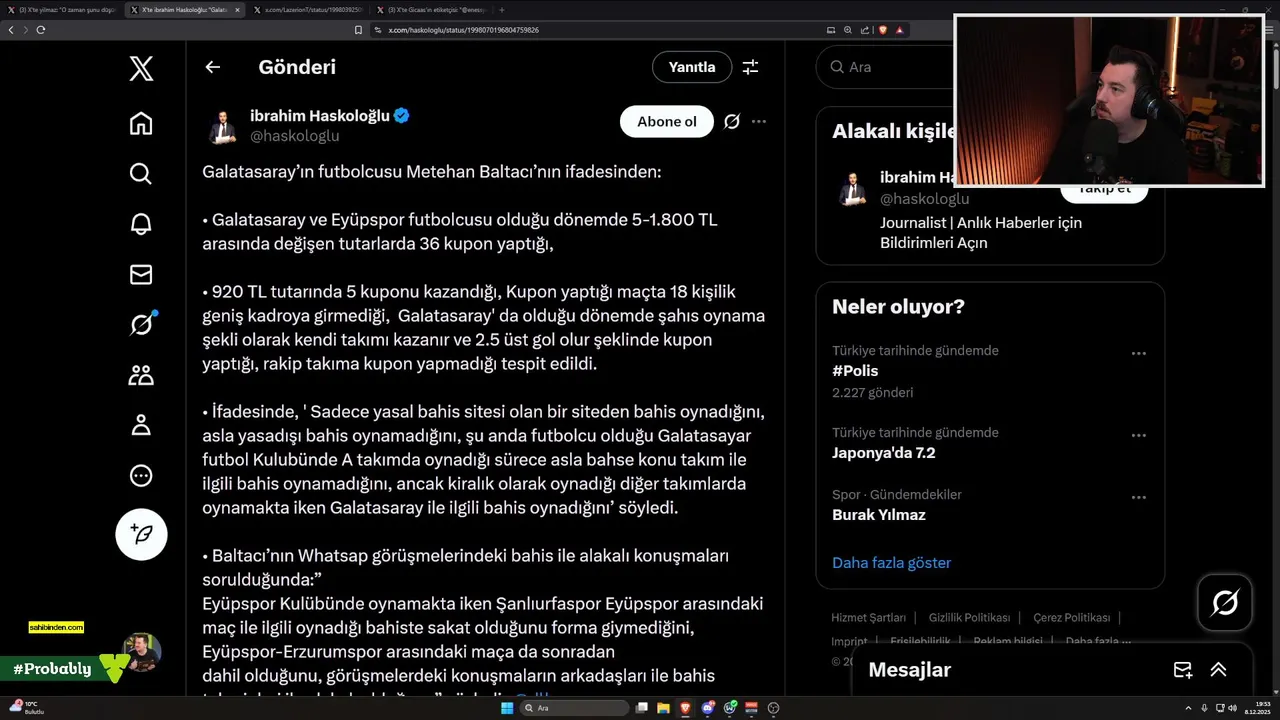The image size is (1280, 720).
Task: Click the @haskologlu handle under the post author
Action: 295,136
